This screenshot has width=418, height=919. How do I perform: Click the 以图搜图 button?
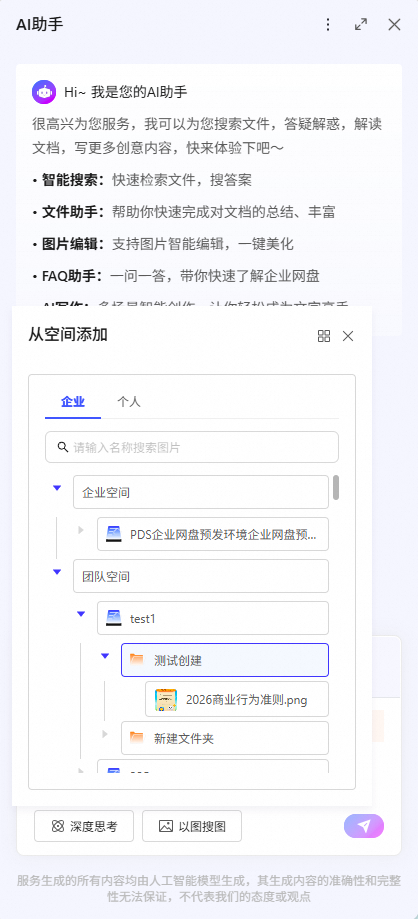coord(192,826)
